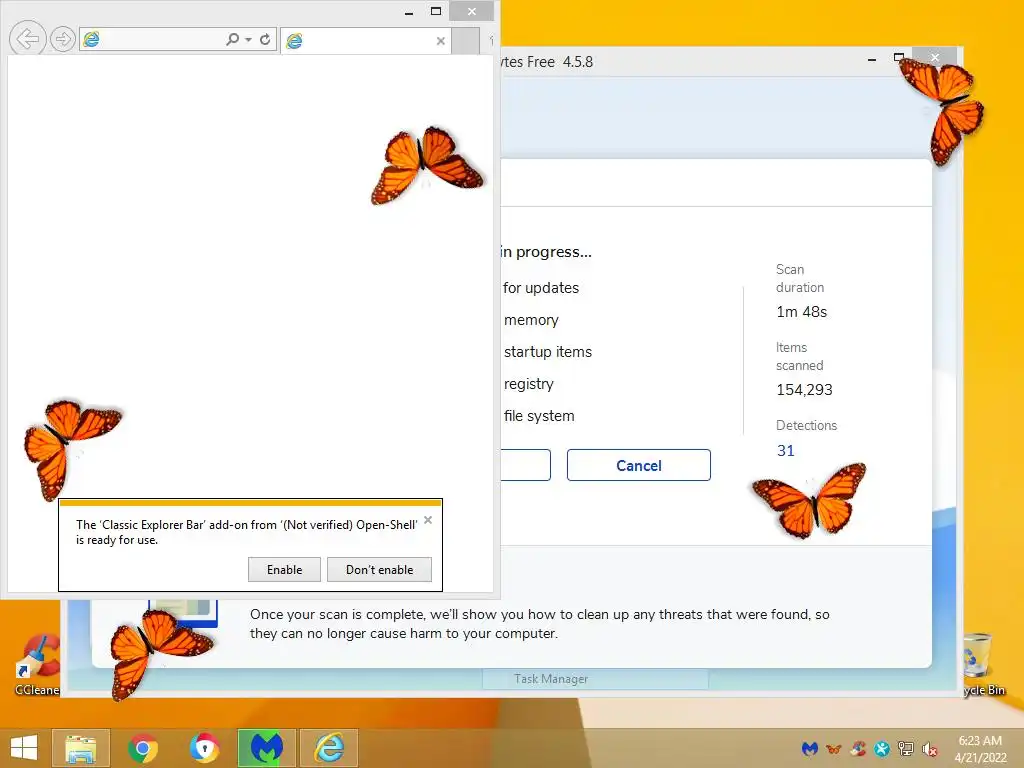1024x768 pixels.
Task: Choose Don't enable for the add-on
Action: tap(379, 569)
